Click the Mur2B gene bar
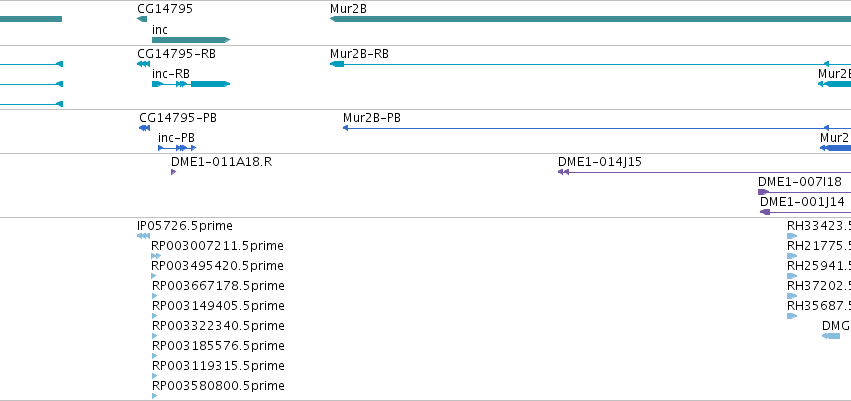The width and height of the screenshot is (851, 401). (590, 19)
